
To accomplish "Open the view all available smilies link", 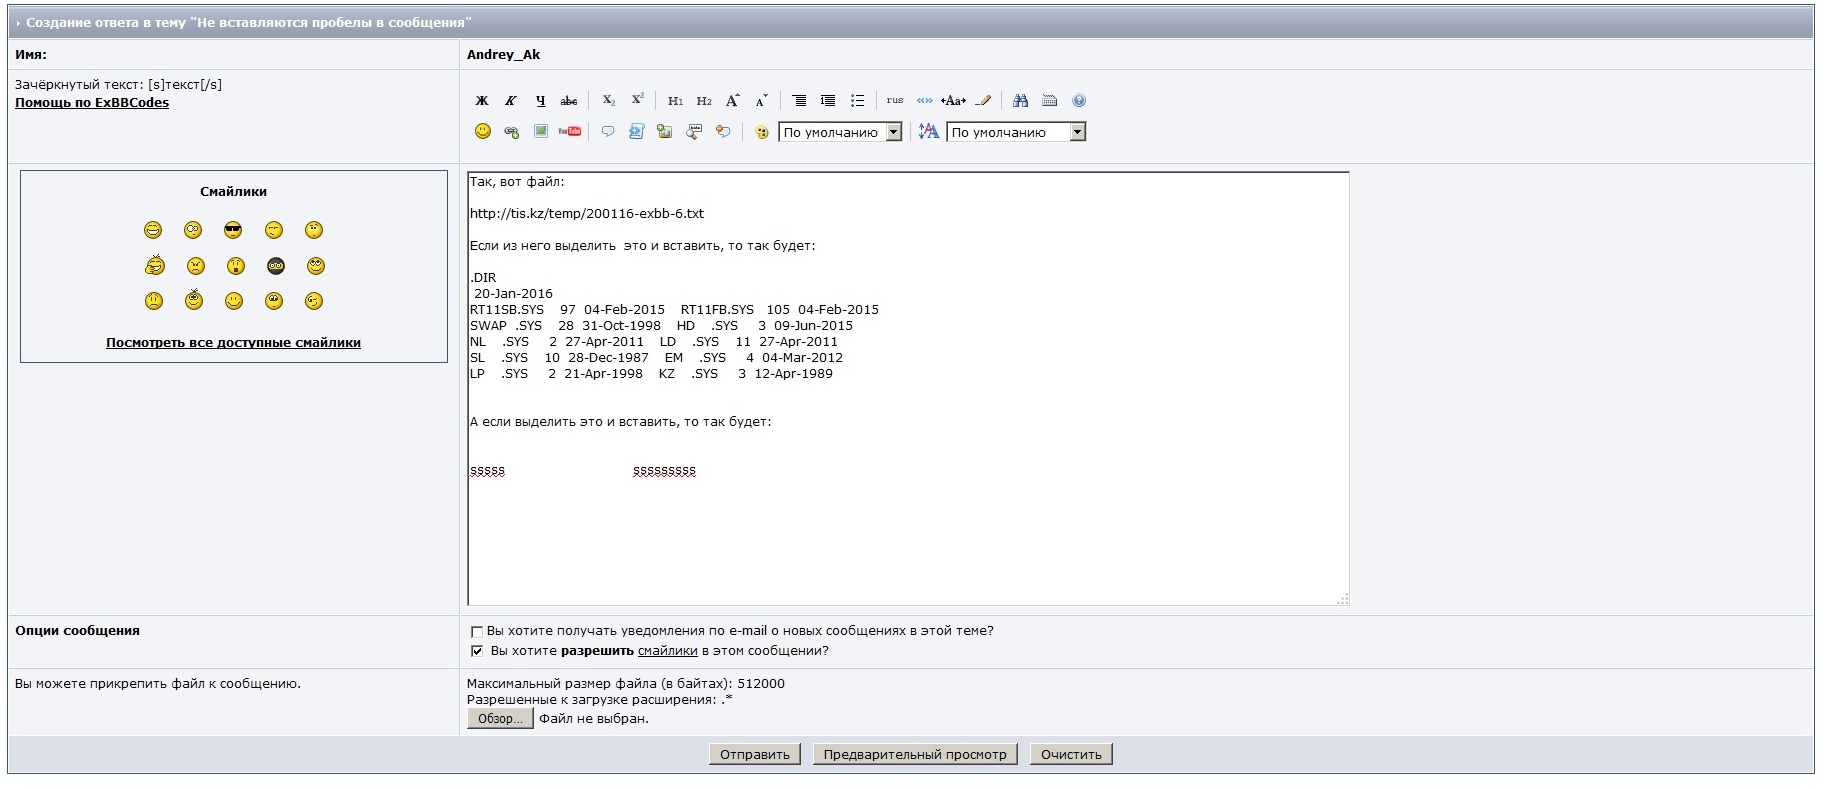I will [233, 343].
